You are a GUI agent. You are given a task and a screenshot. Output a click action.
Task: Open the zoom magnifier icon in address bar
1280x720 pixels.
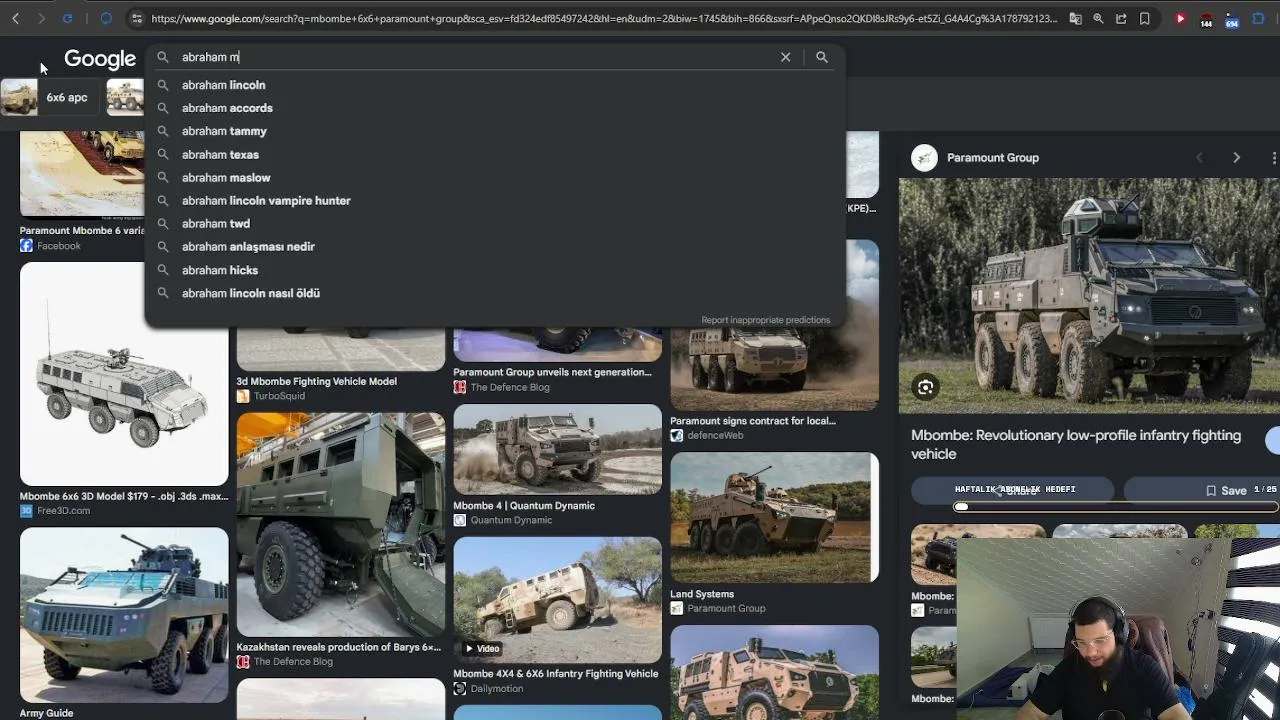[x=1099, y=18]
